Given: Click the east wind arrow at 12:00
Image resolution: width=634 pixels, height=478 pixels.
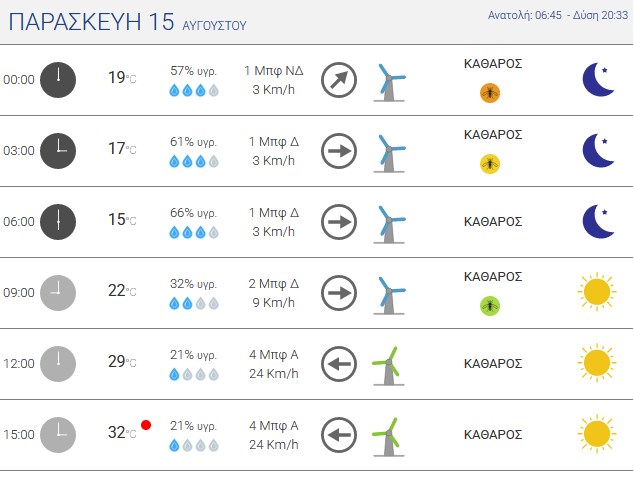Looking at the screenshot, I should pyautogui.click(x=339, y=364).
